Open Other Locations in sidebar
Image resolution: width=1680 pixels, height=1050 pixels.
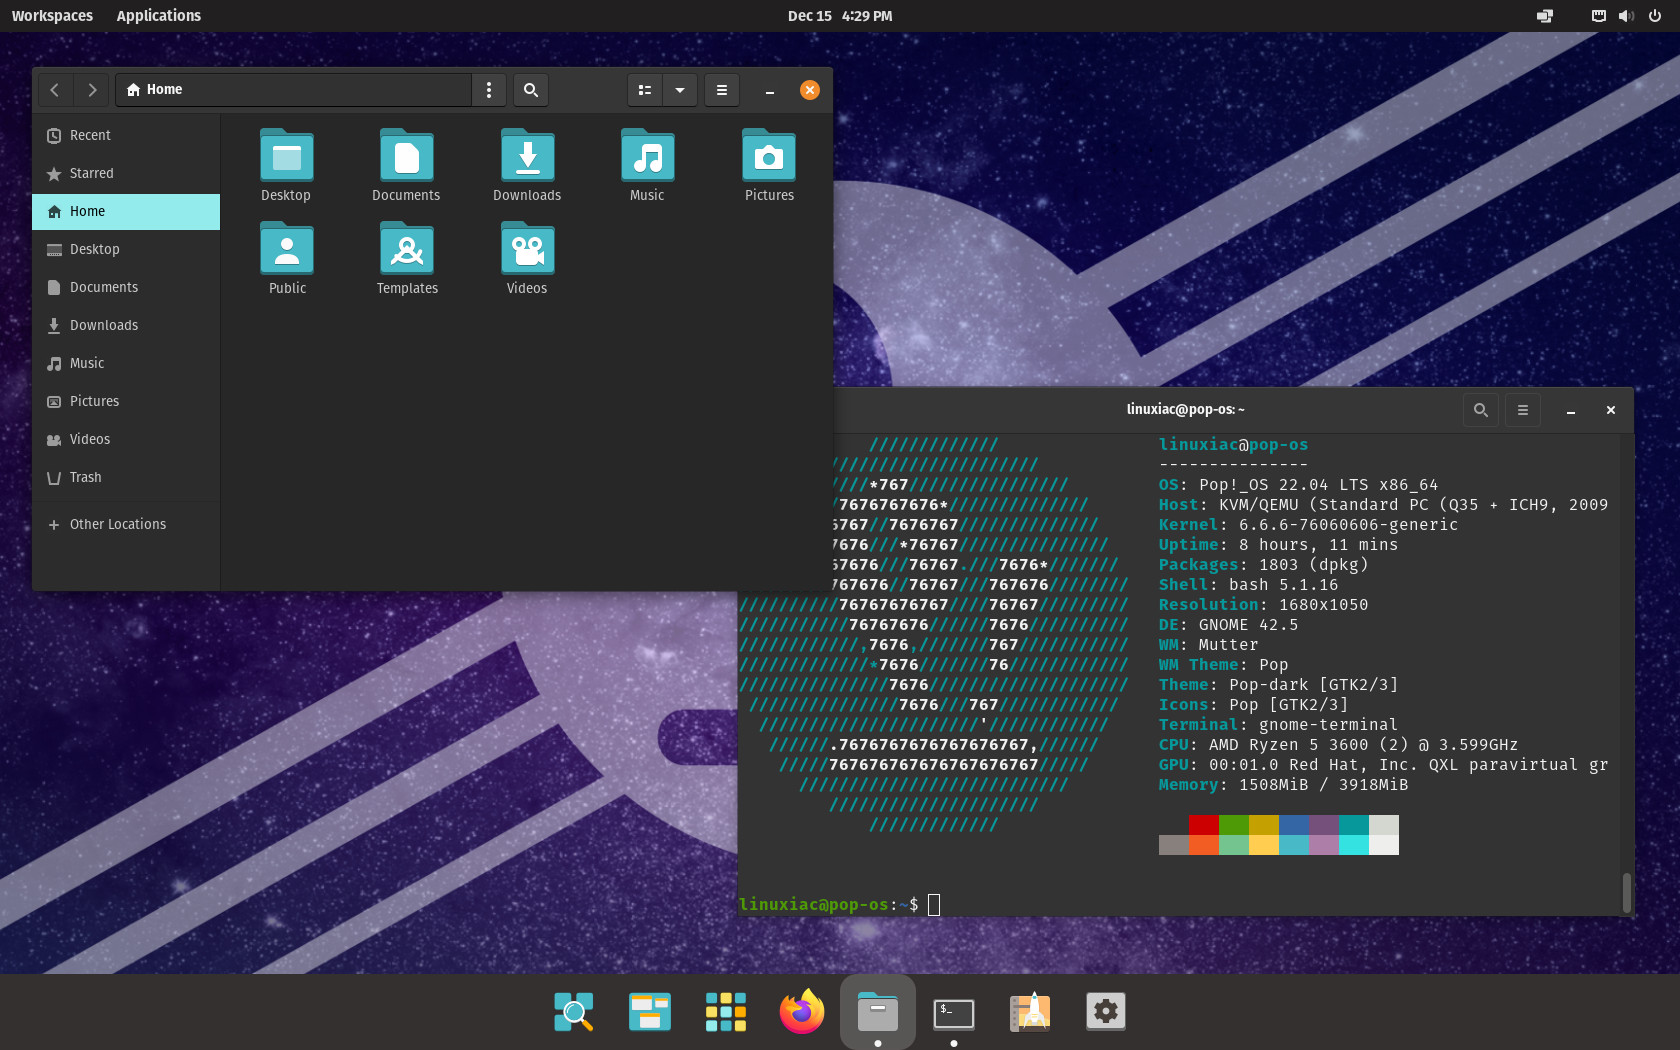126,524
